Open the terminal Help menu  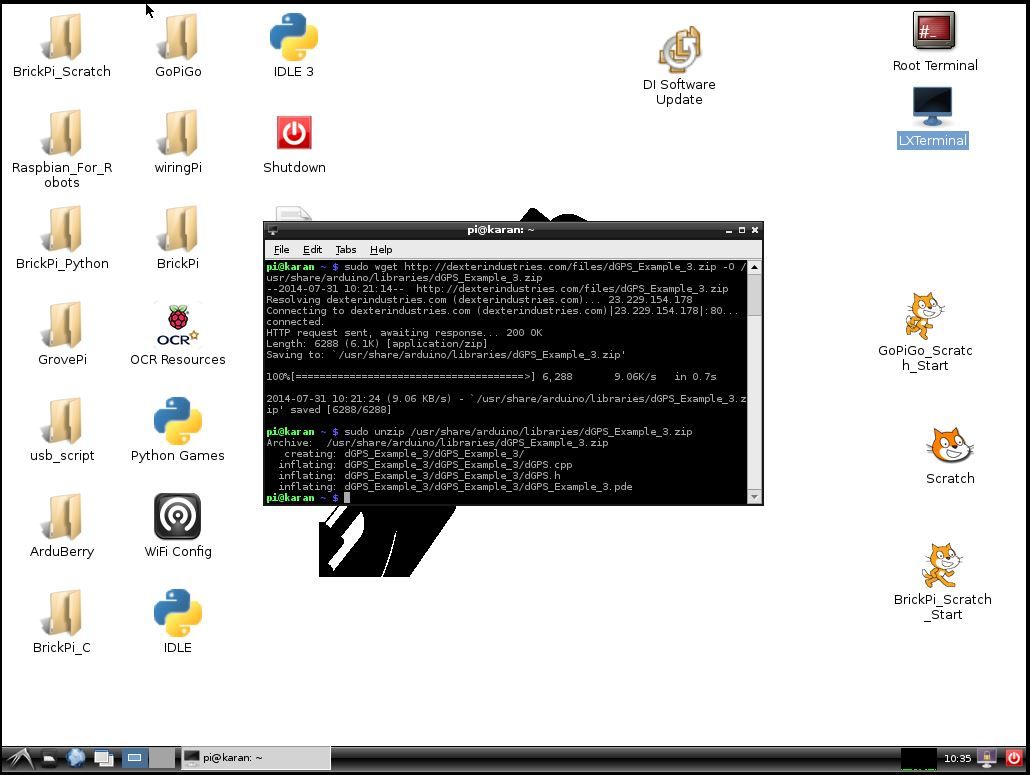(381, 250)
